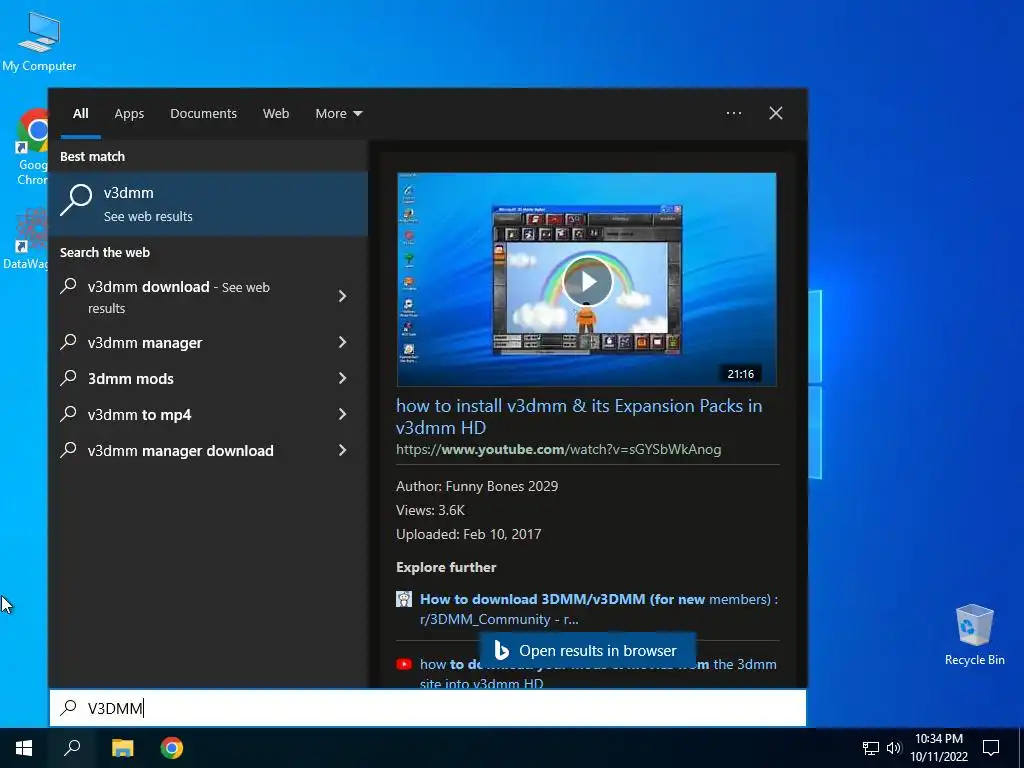Click 'Views: 3.6K' text

tap(430, 510)
